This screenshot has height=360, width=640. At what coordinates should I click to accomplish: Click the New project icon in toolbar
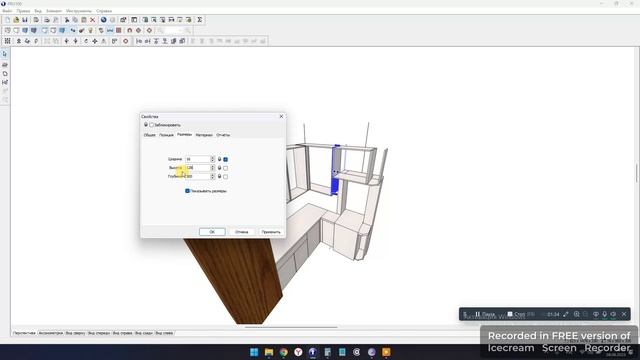pyautogui.click(x=8, y=20)
